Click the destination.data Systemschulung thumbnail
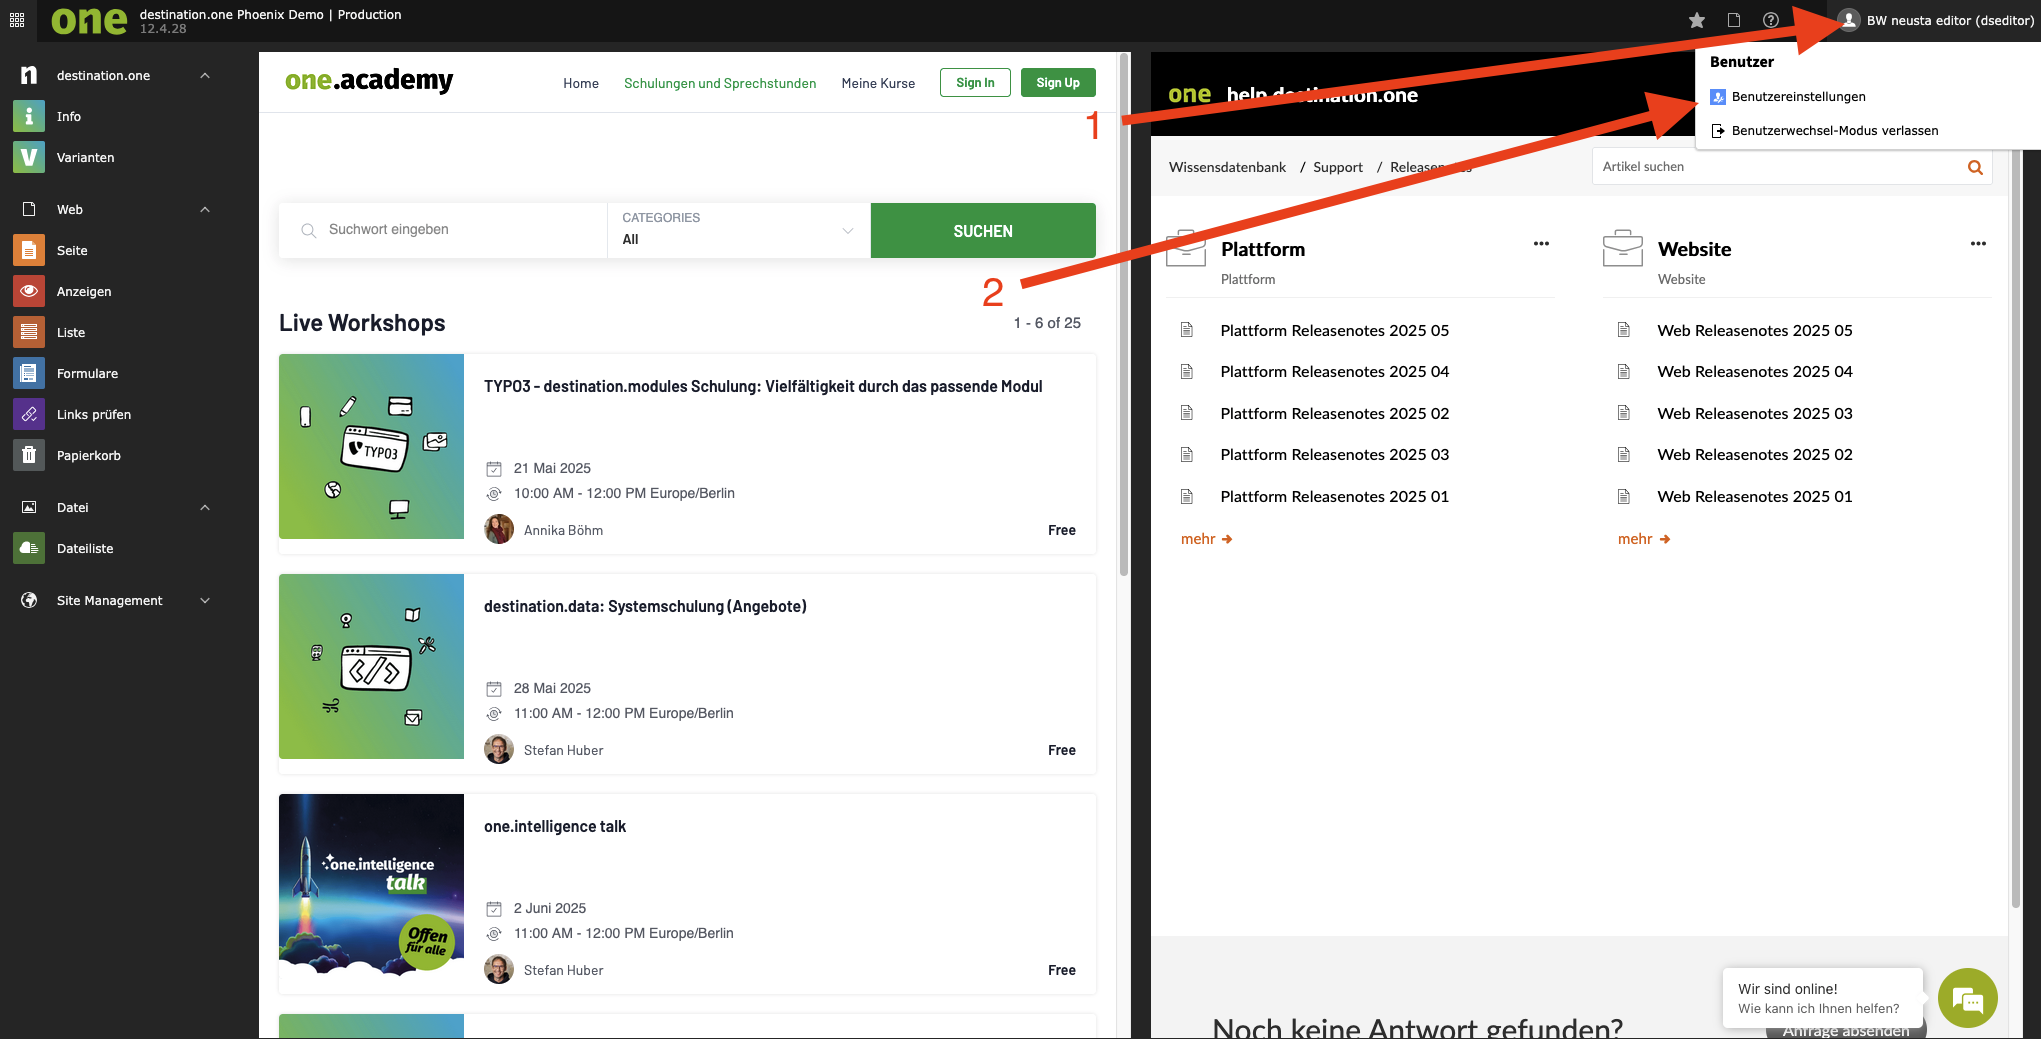The height and width of the screenshot is (1039, 2041). tap(371, 666)
